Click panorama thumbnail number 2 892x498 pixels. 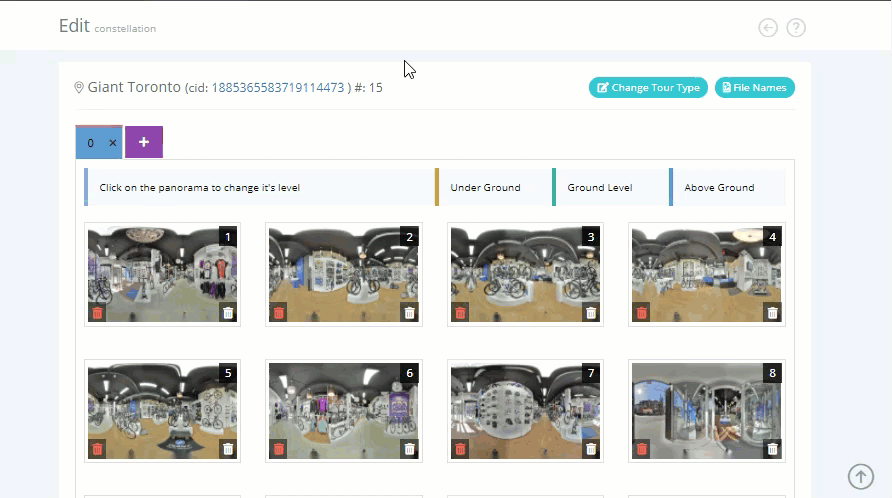pyautogui.click(x=344, y=274)
